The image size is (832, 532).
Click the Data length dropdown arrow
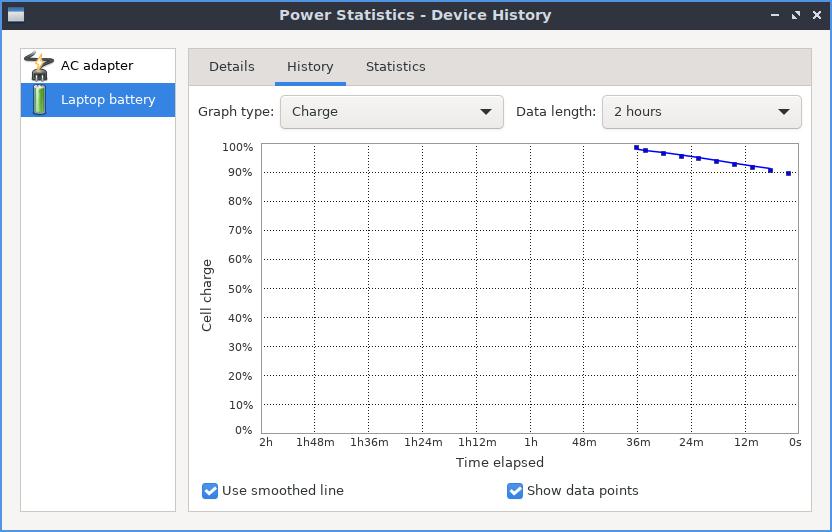[784, 112]
